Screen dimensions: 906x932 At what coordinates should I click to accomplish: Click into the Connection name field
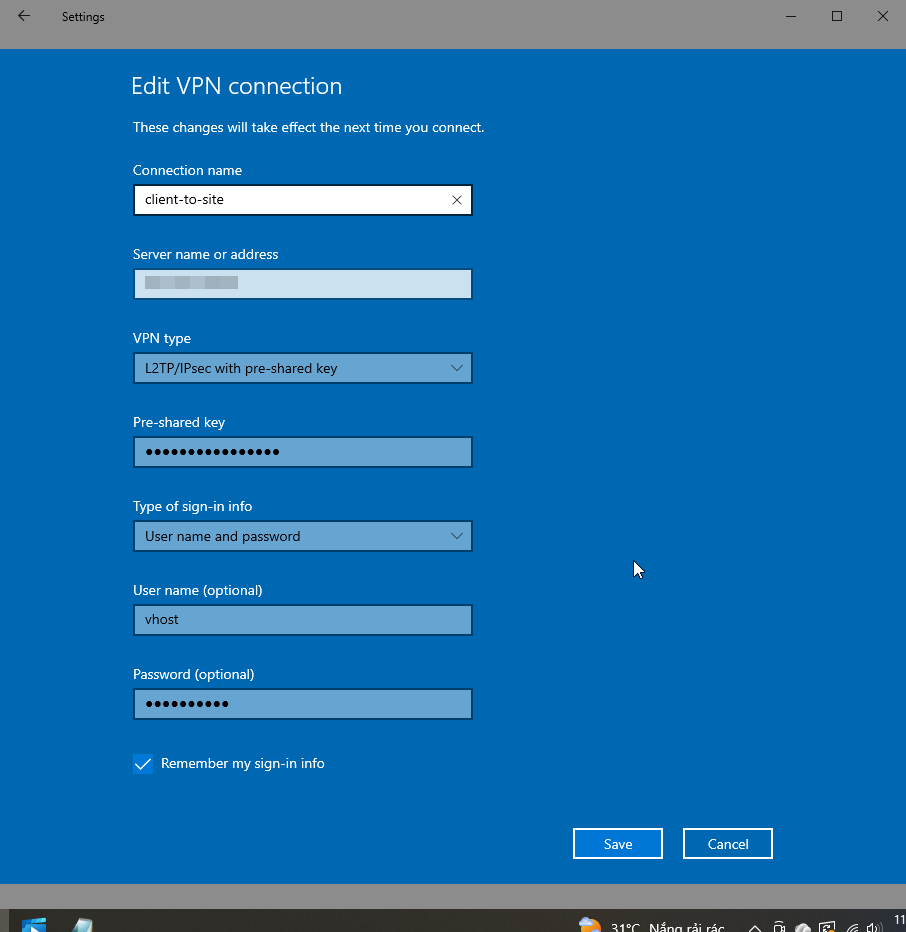click(x=290, y=200)
